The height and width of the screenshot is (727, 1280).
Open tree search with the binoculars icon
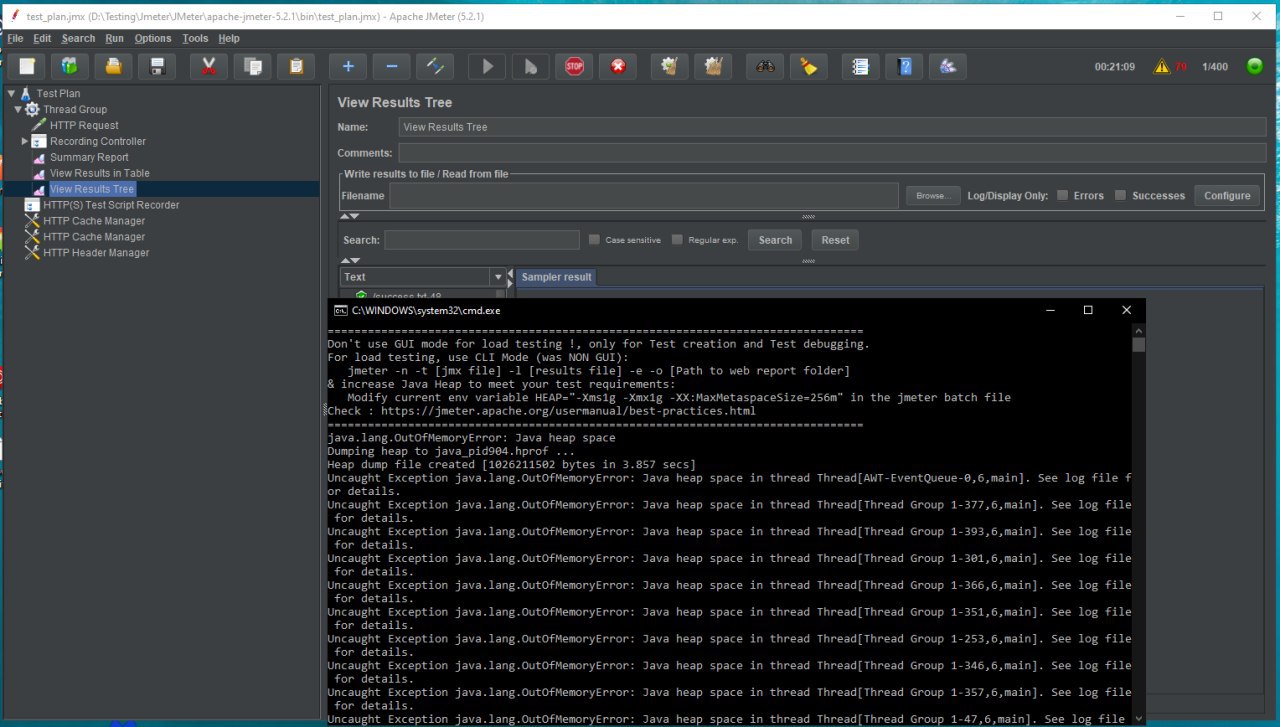(765, 67)
